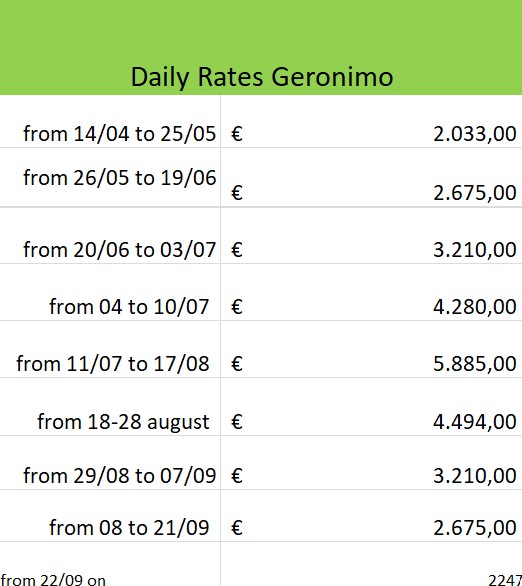522x586 pixels.
Task: Select the 3.210,00 cell in 29/08 row
Action: click(371, 463)
